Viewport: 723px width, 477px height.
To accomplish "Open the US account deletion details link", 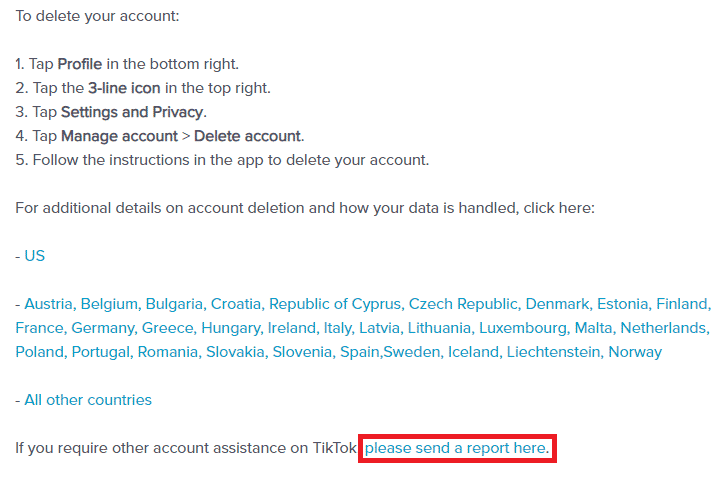I will click(x=35, y=256).
